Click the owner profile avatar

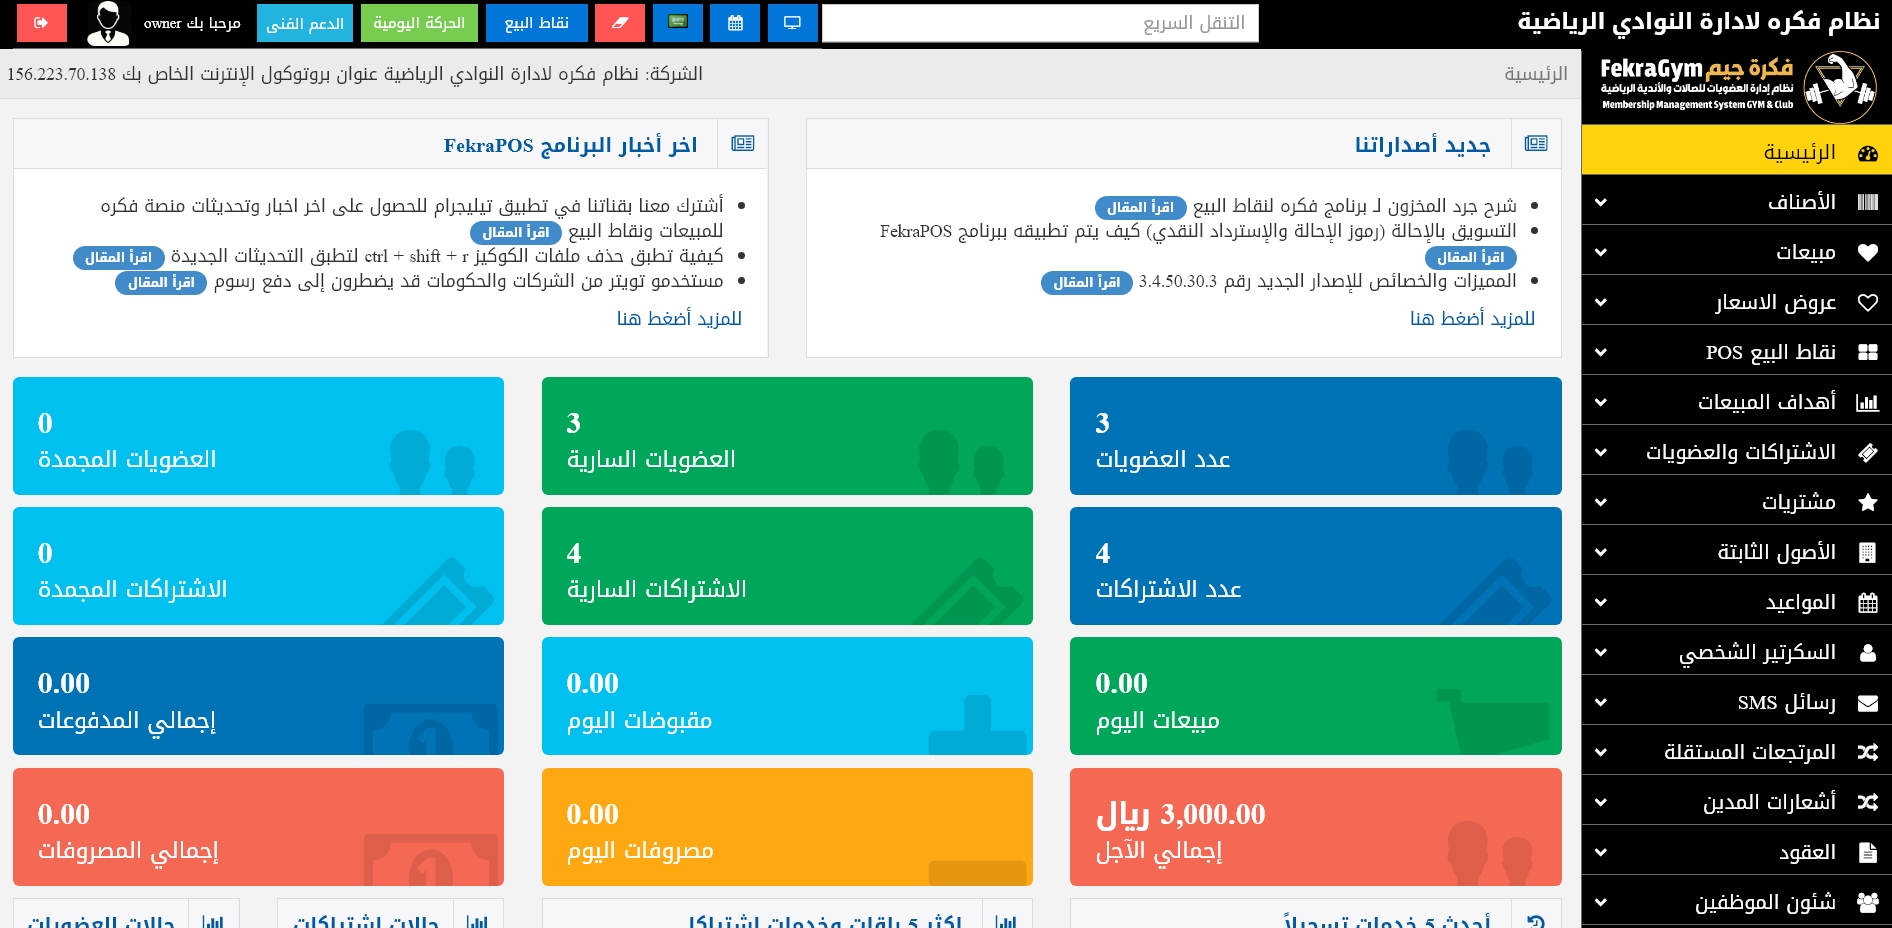coord(108,23)
